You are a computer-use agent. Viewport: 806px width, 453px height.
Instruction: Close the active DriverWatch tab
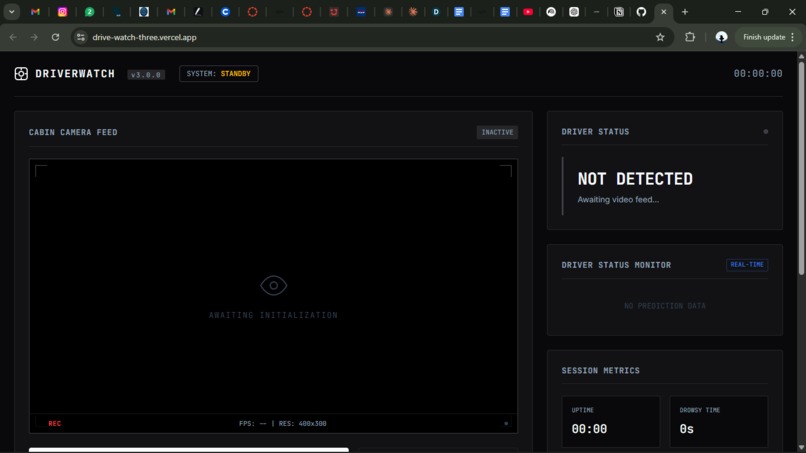pyautogui.click(x=664, y=12)
